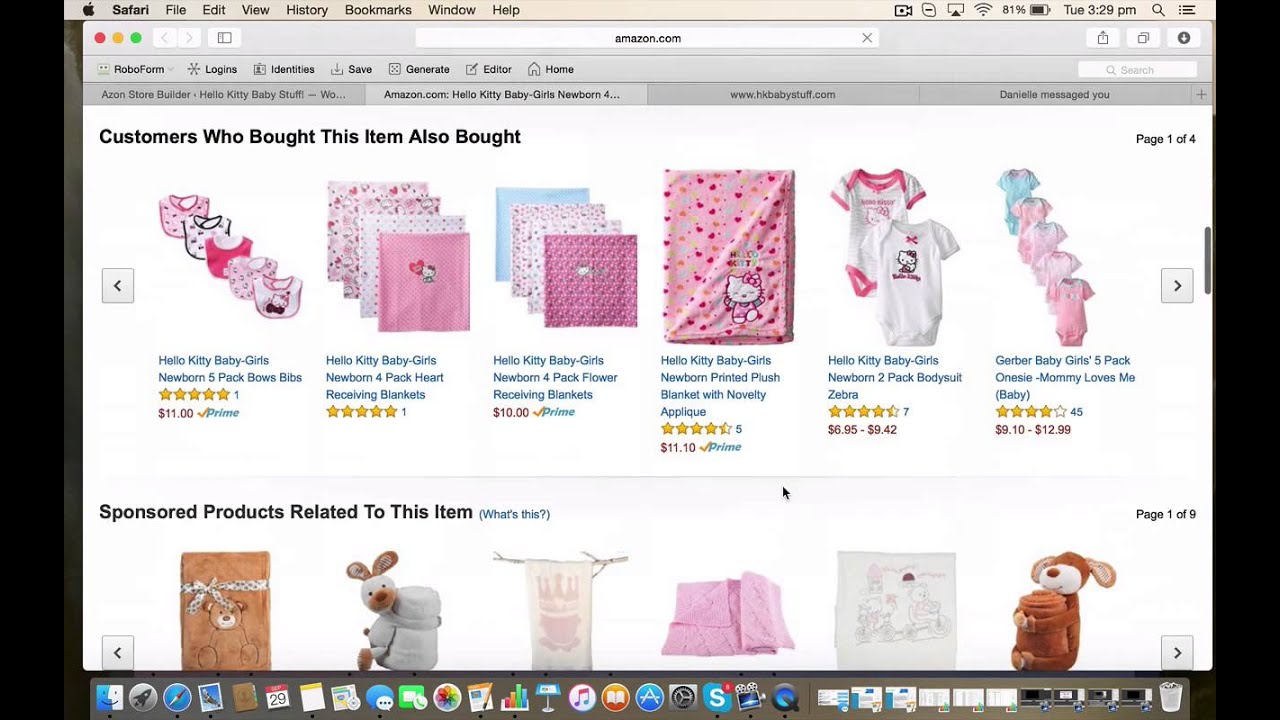Image resolution: width=1280 pixels, height=720 pixels.
Task: Open Safari downloads arrow icon
Action: 1184,38
